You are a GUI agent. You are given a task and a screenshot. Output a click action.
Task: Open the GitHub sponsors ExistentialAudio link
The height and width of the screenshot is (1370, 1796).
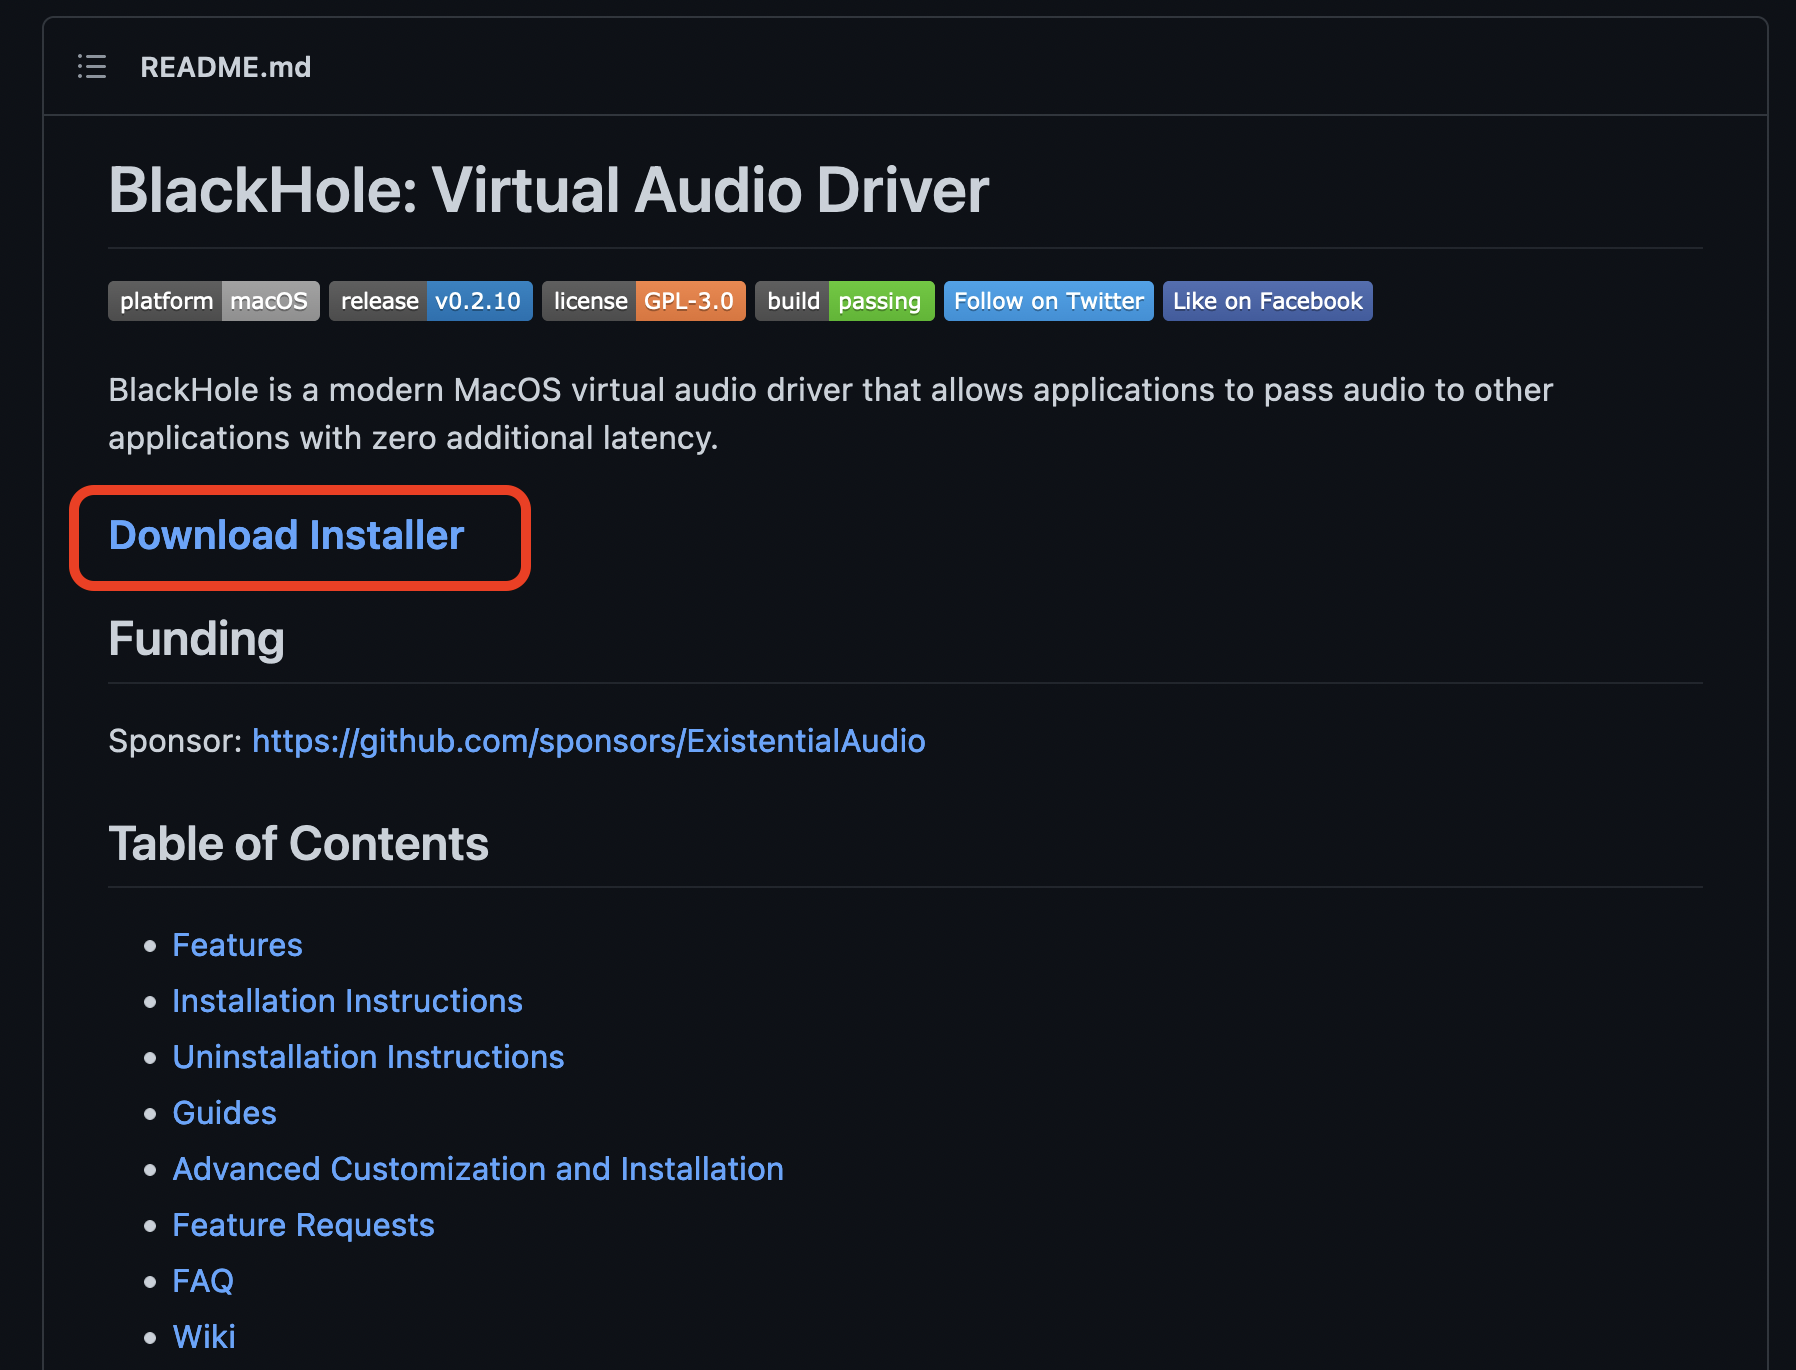pyautogui.click(x=589, y=741)
